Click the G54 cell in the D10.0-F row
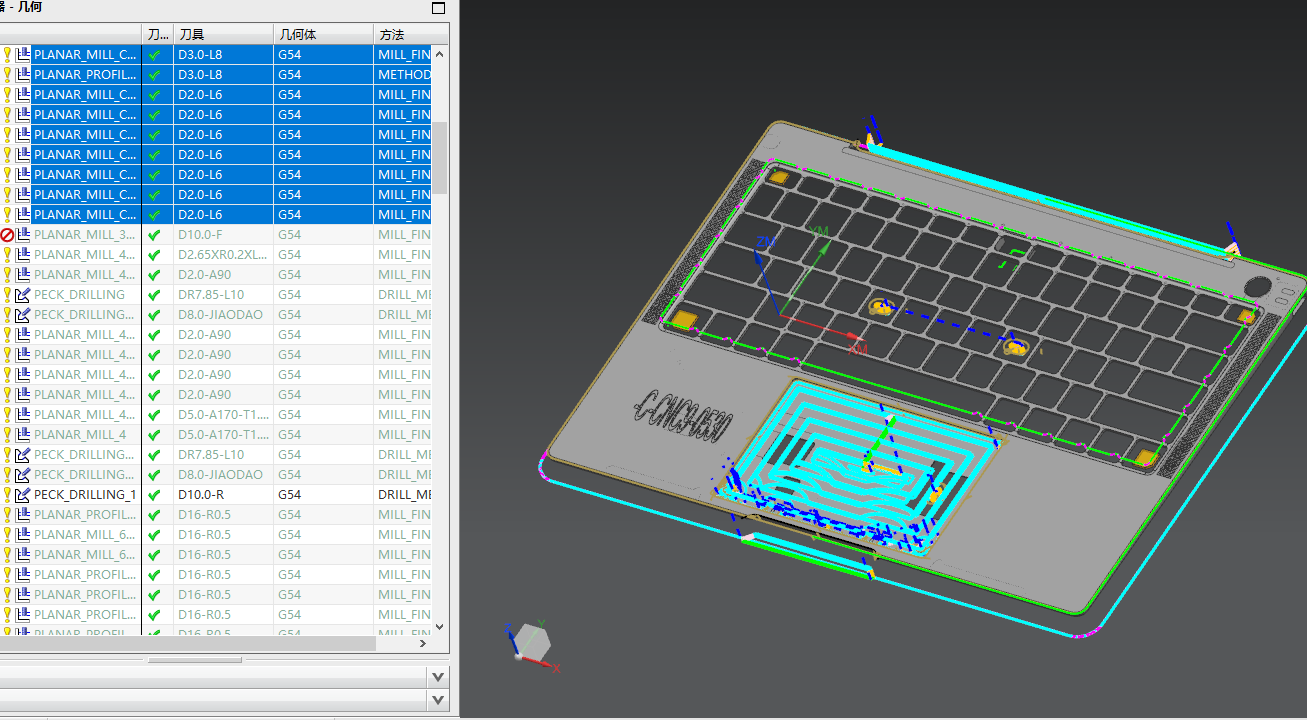This screenshot has width=1307, height=720. point(324,235)
